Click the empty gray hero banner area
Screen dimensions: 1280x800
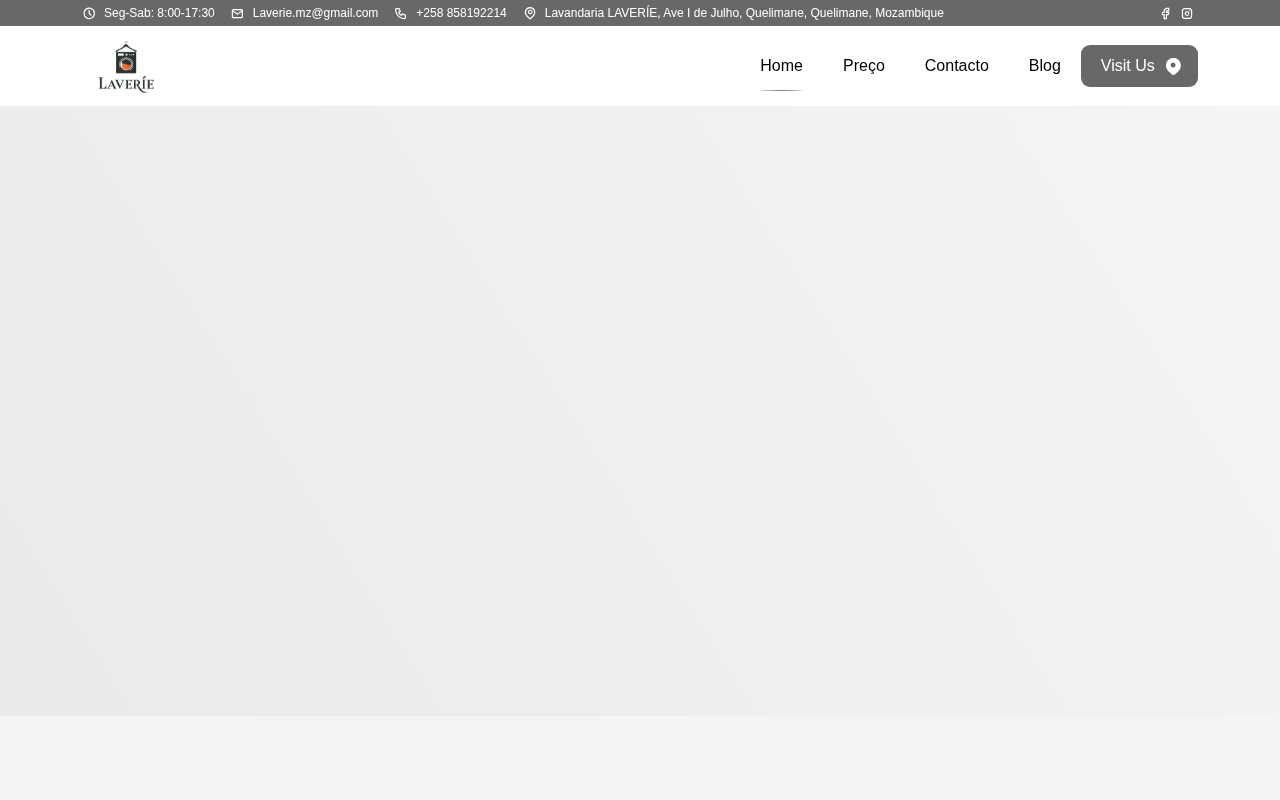click(x=640, y=411)
